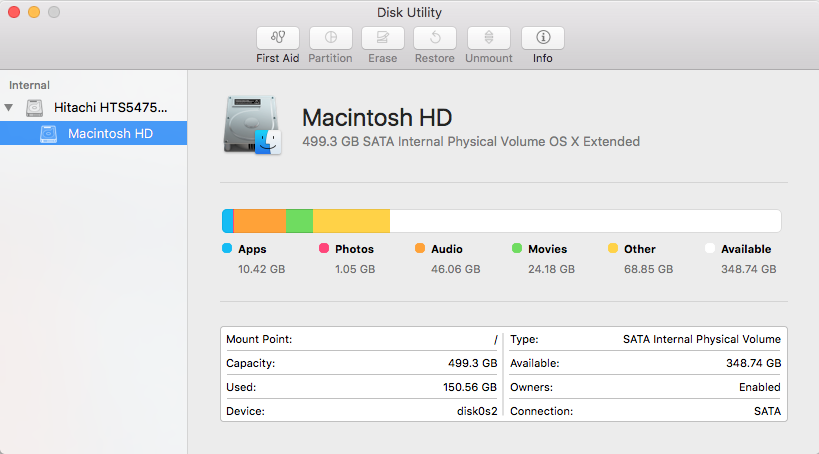Click the First Aid toolbar icon
Image resolution: width=819 pixels, height=454 pixels.
(277, 38)
